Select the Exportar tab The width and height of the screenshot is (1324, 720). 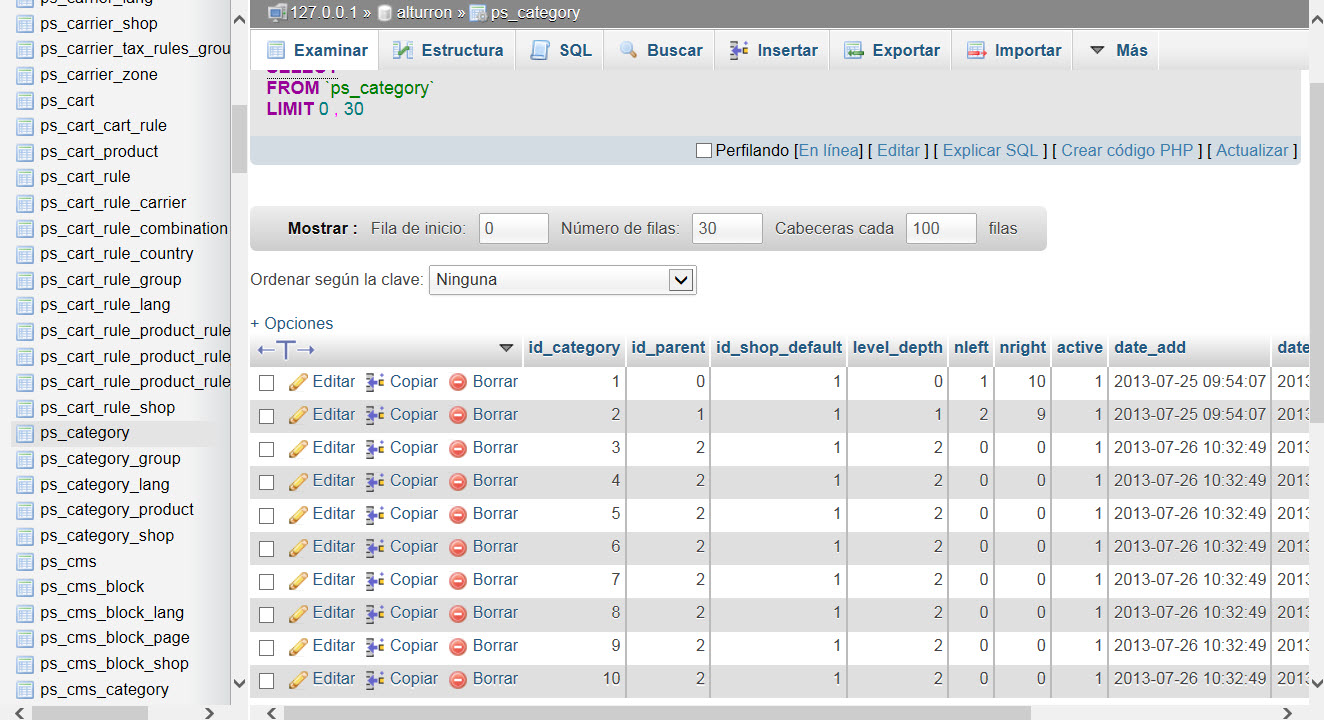892,50
